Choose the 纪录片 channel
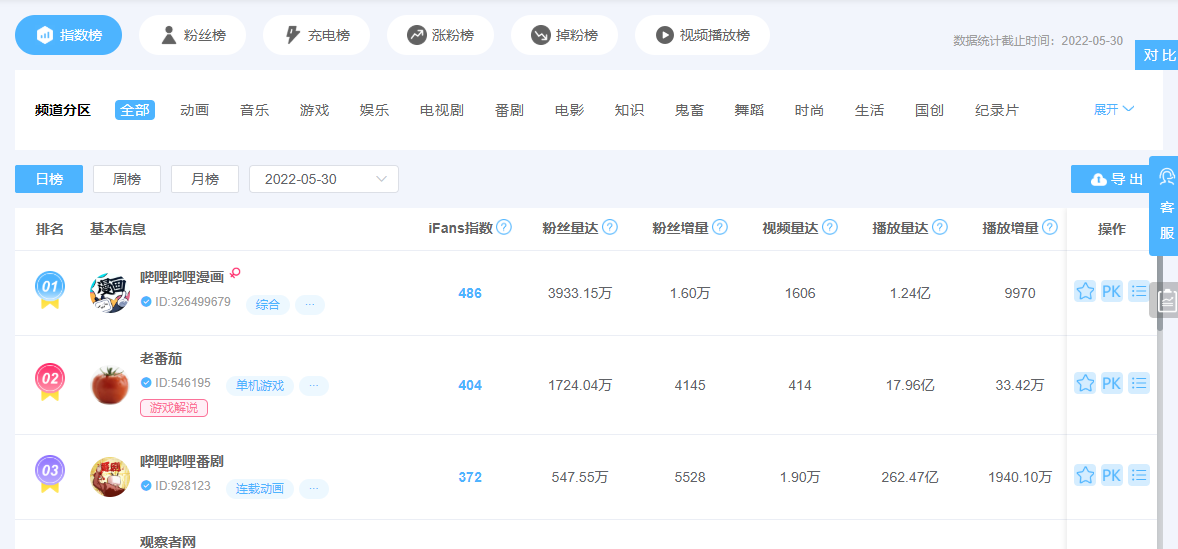The height and width of the screenshot is (549, 1178). tap(997, 110)
